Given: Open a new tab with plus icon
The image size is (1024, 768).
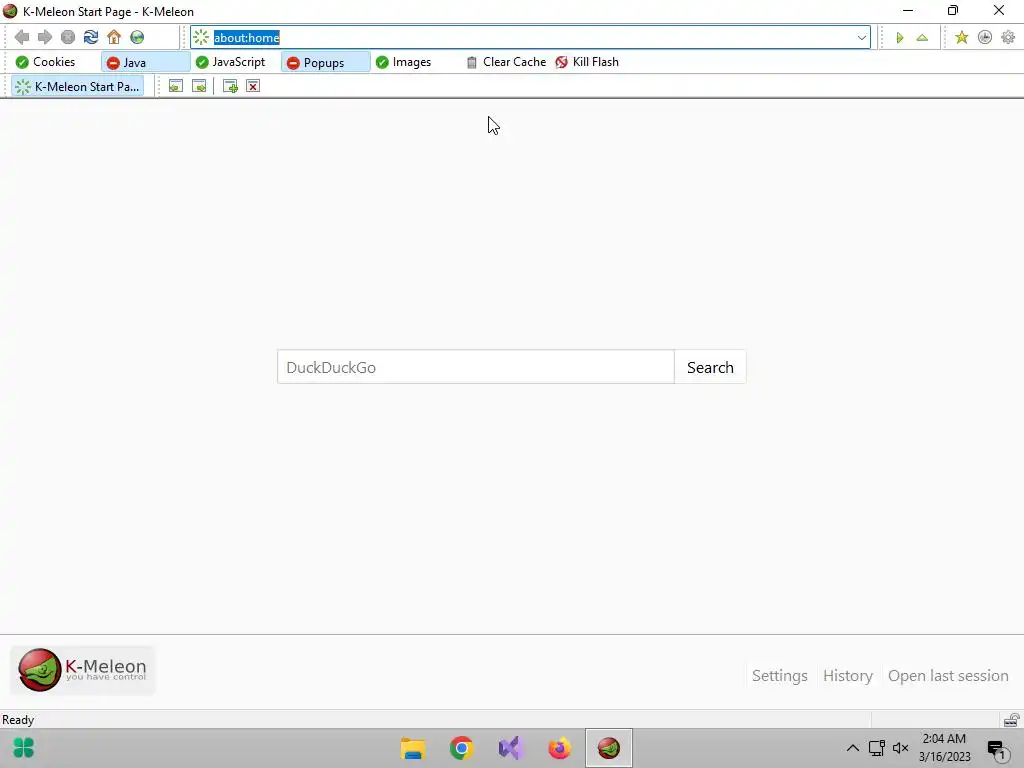Looking at the screenshot, I should tap(230, 86).
